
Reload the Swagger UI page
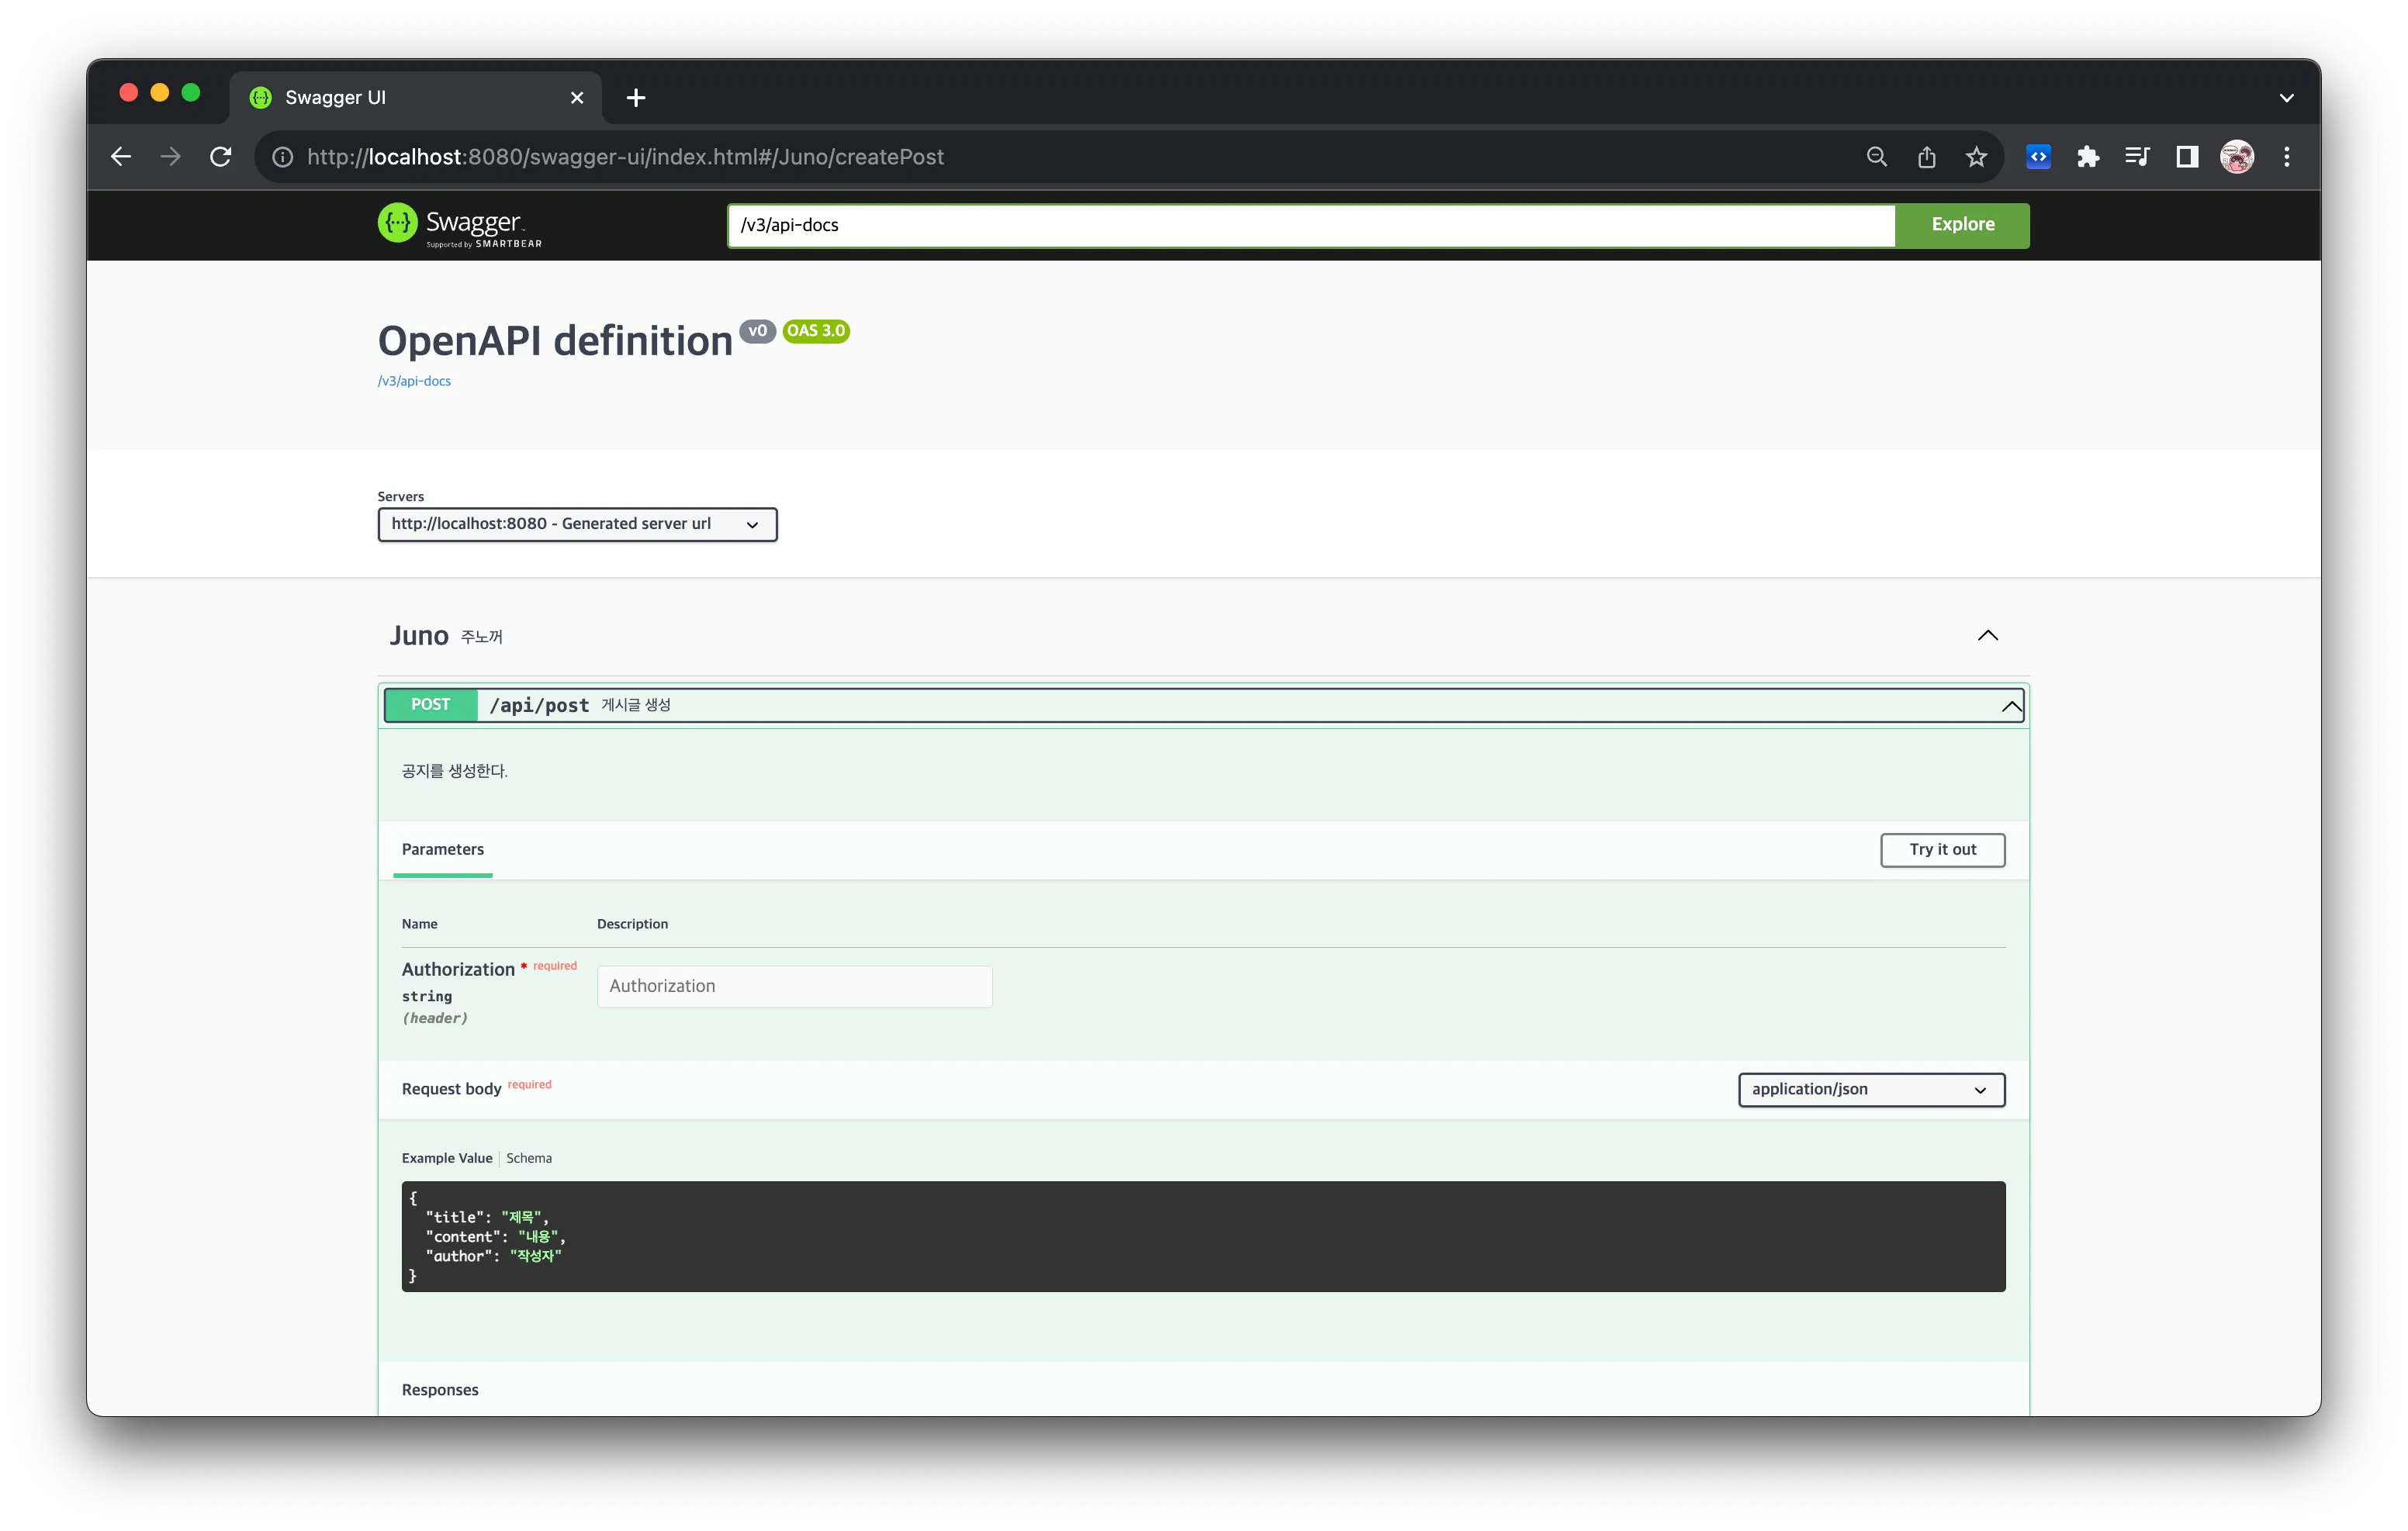tap(221, 157)
